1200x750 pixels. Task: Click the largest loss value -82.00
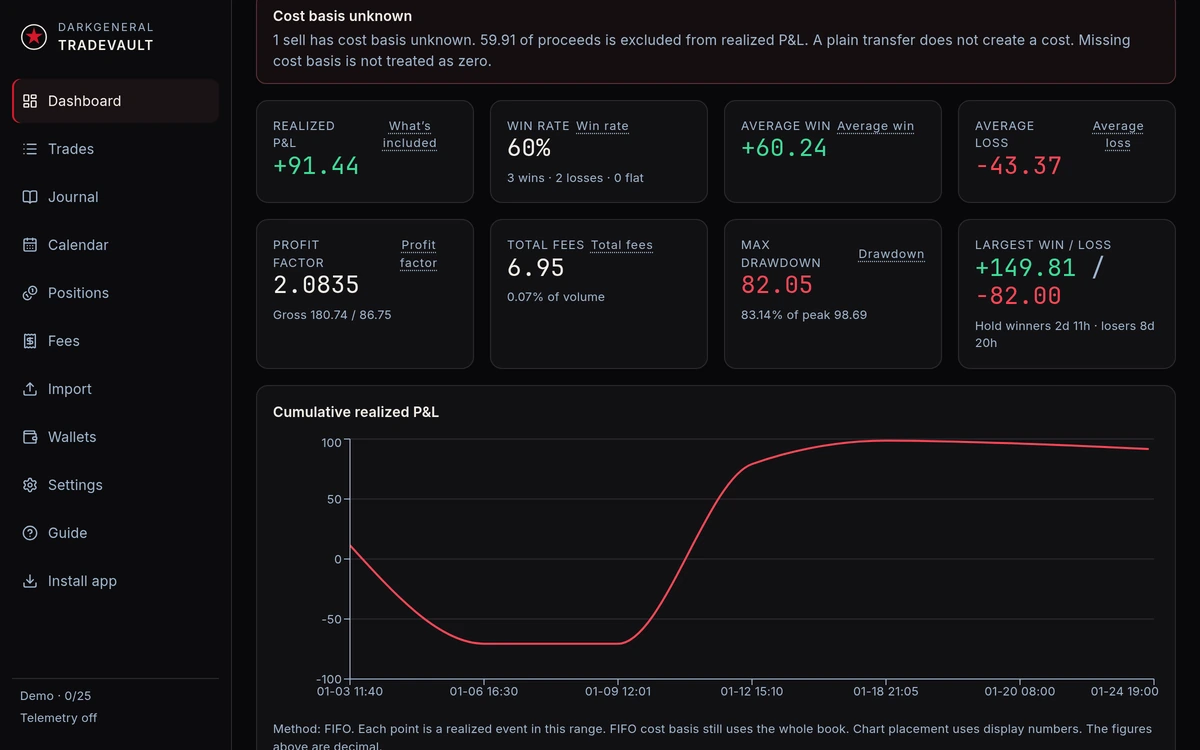tap(1018, 296)
